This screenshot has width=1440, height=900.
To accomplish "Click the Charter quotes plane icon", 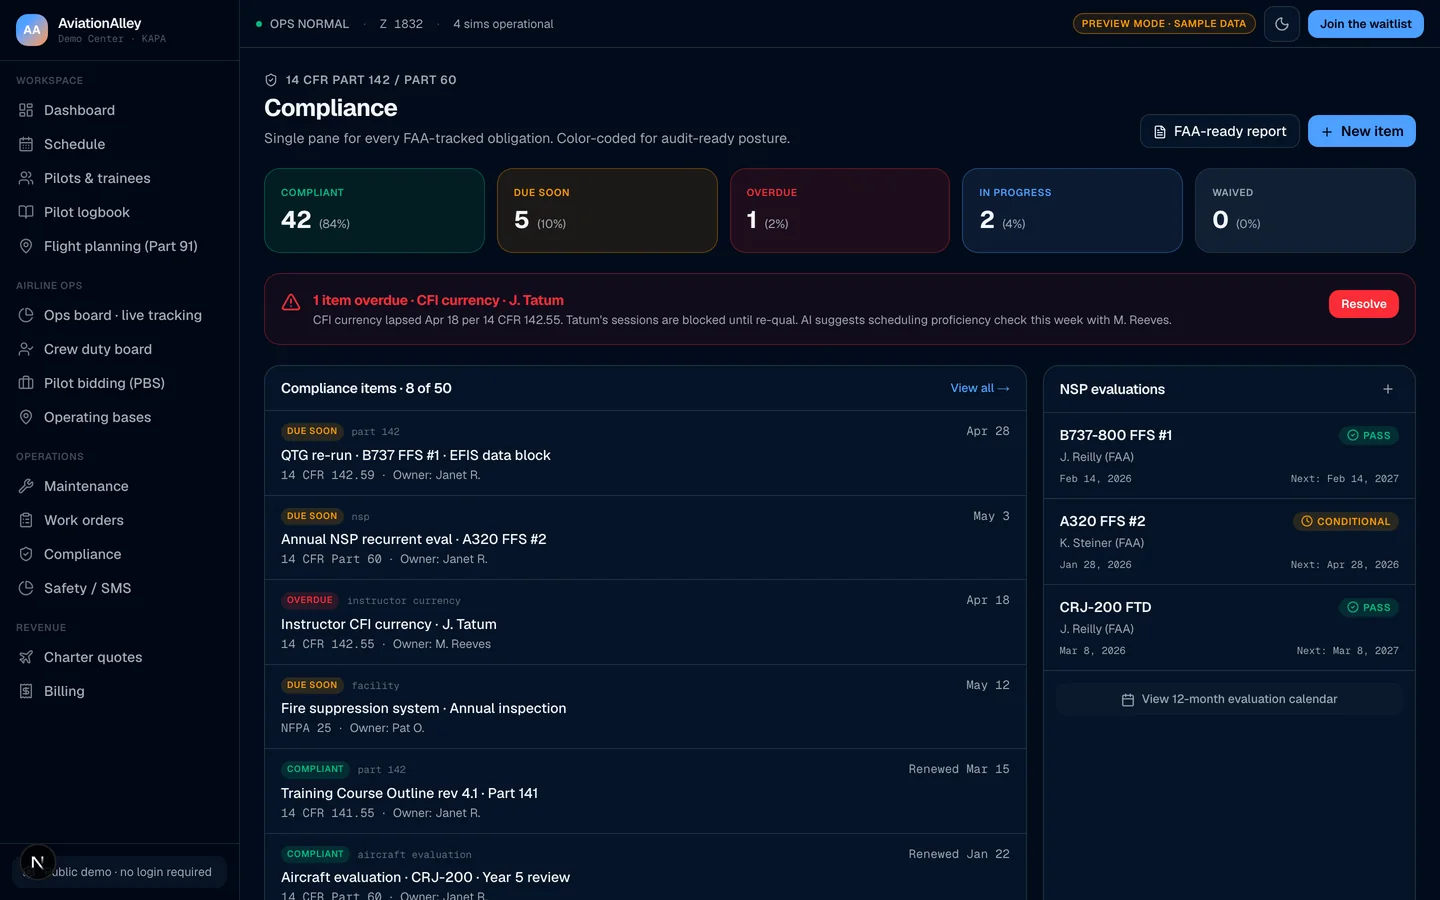I will (26, 657).
